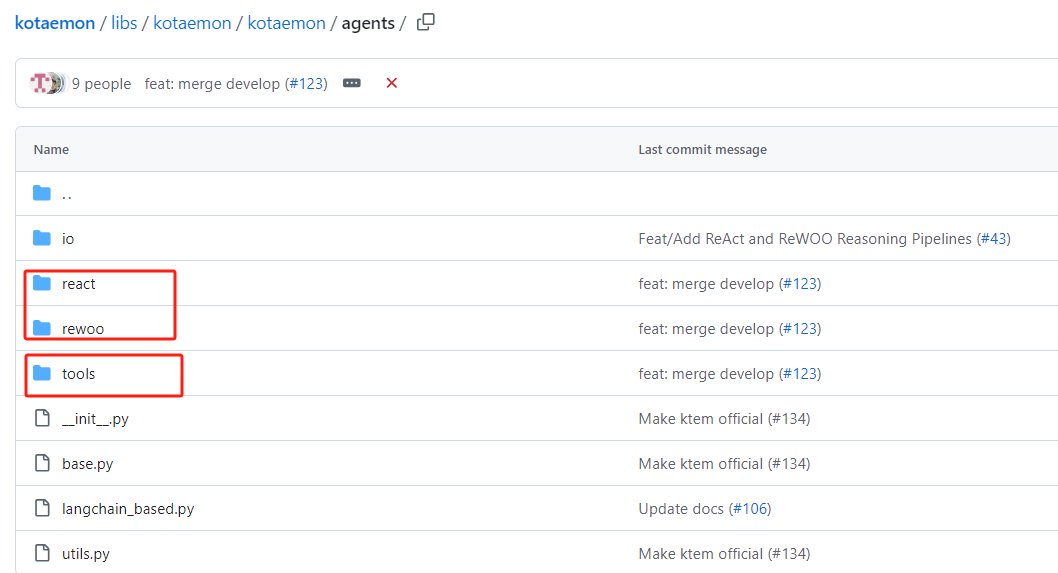Image resolution: width=1058 pixels, height=573 pixels.
Task: Open the #43 pull request link
Action: 994,239
